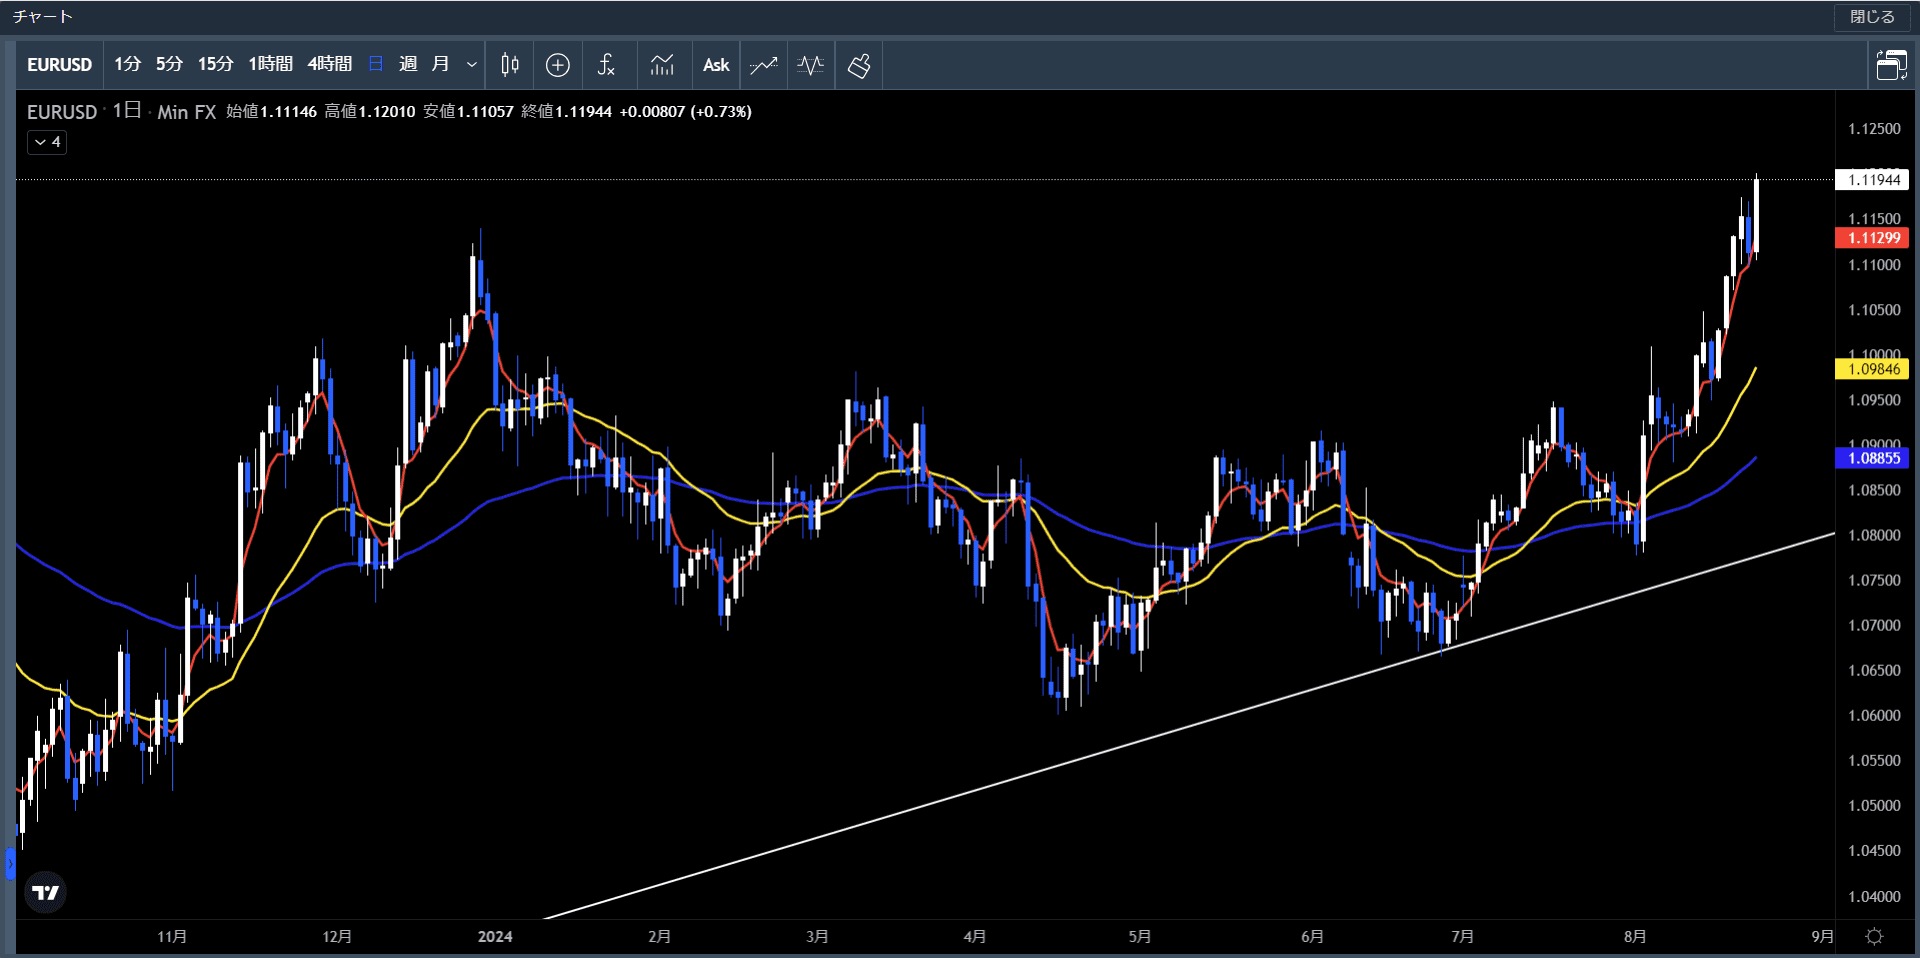The height and width of the screenshot is (958, 1920).
Task: Click the 安値1.11057 low value
Action: click(468, 112)
